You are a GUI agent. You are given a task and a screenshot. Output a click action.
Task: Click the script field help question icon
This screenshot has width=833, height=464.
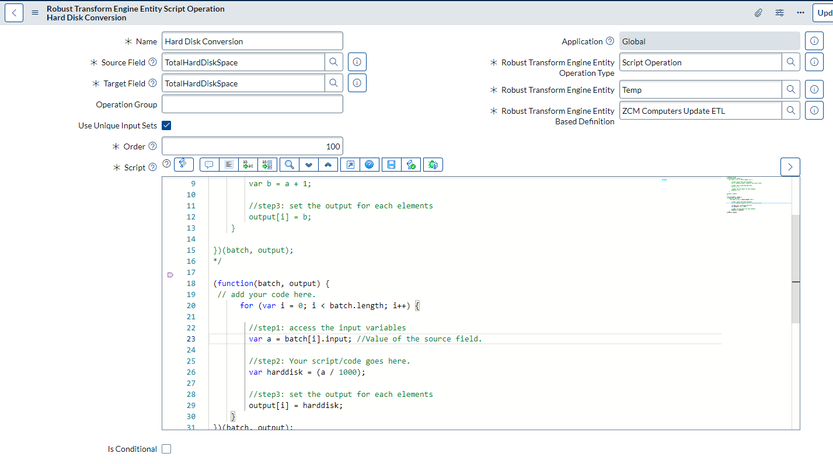coord(166,164)
